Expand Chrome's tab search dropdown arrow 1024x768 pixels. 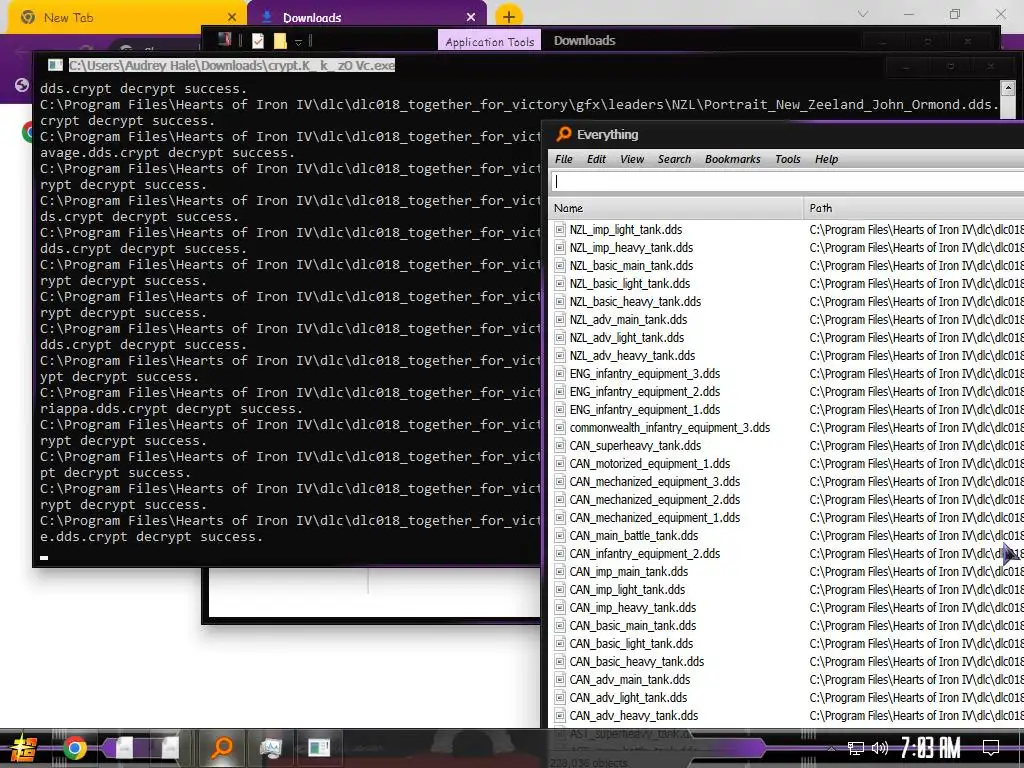tap(863, 14)
